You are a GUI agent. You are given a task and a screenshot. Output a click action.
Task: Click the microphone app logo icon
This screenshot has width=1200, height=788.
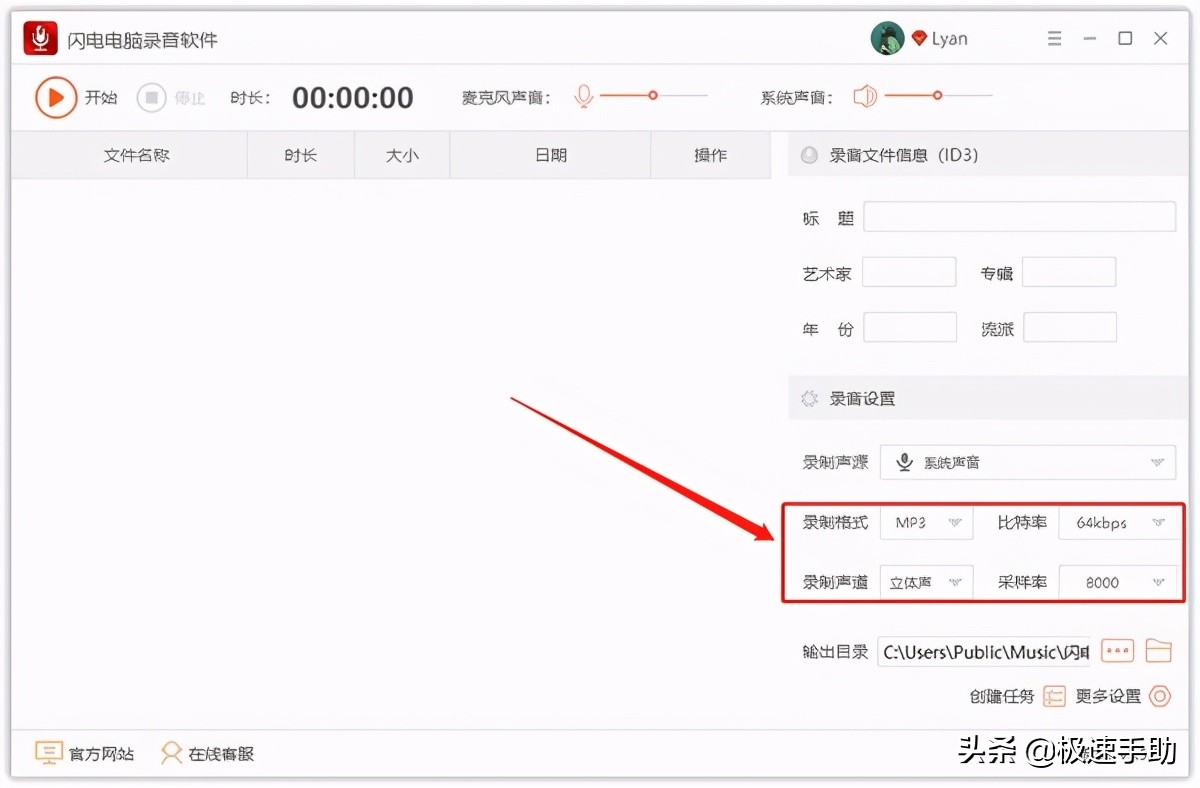38,37
